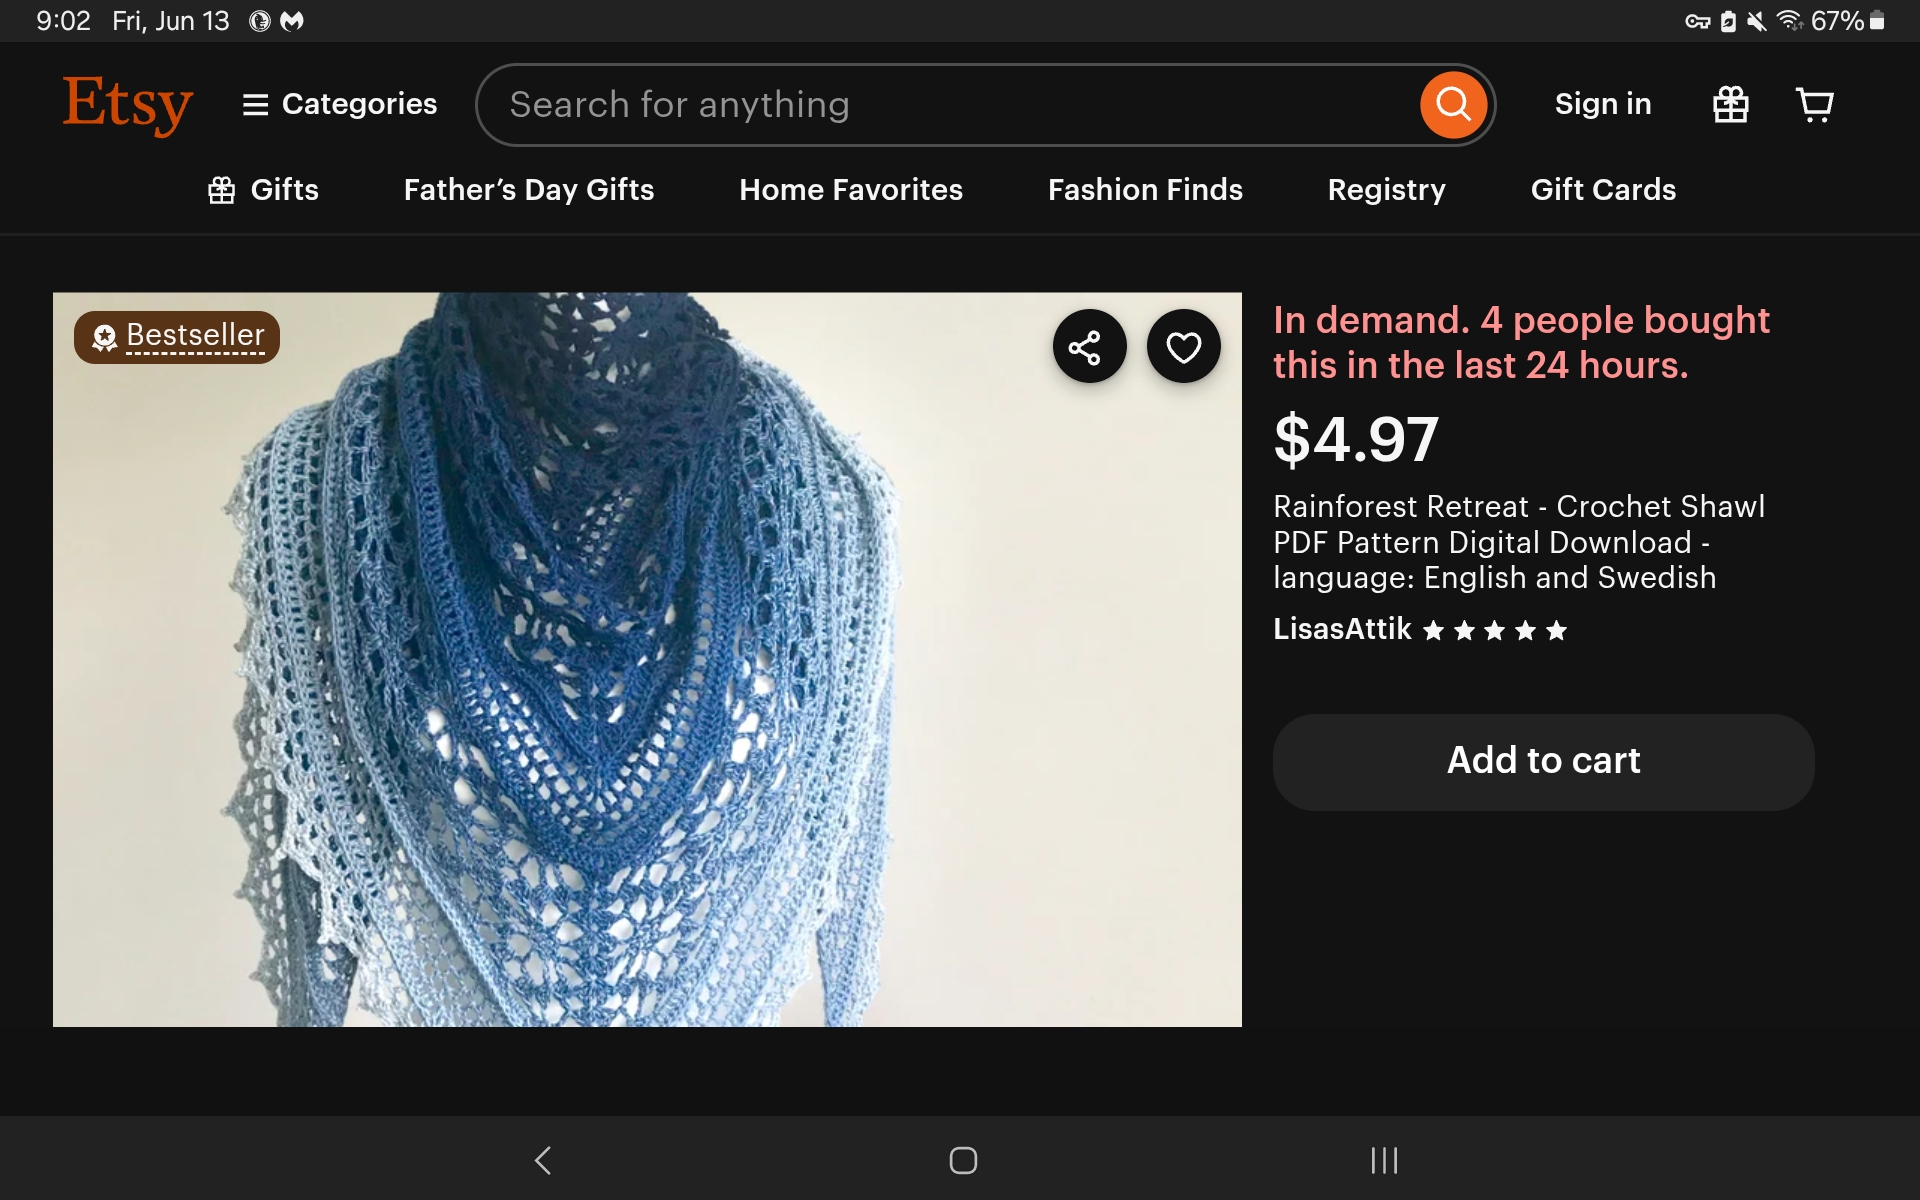Click the orange search magnifier button

pyautogui.click(x=1453, y=104)
